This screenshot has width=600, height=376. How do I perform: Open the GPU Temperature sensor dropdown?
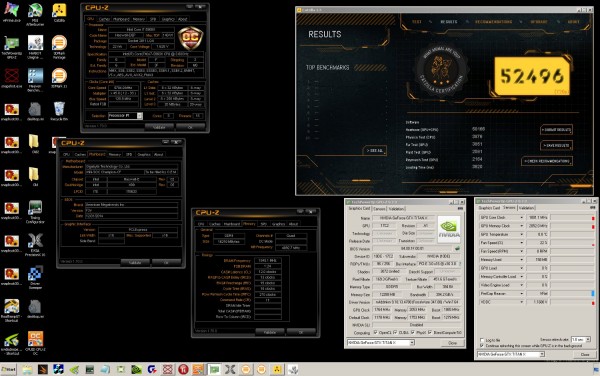[x=521, y=234]
